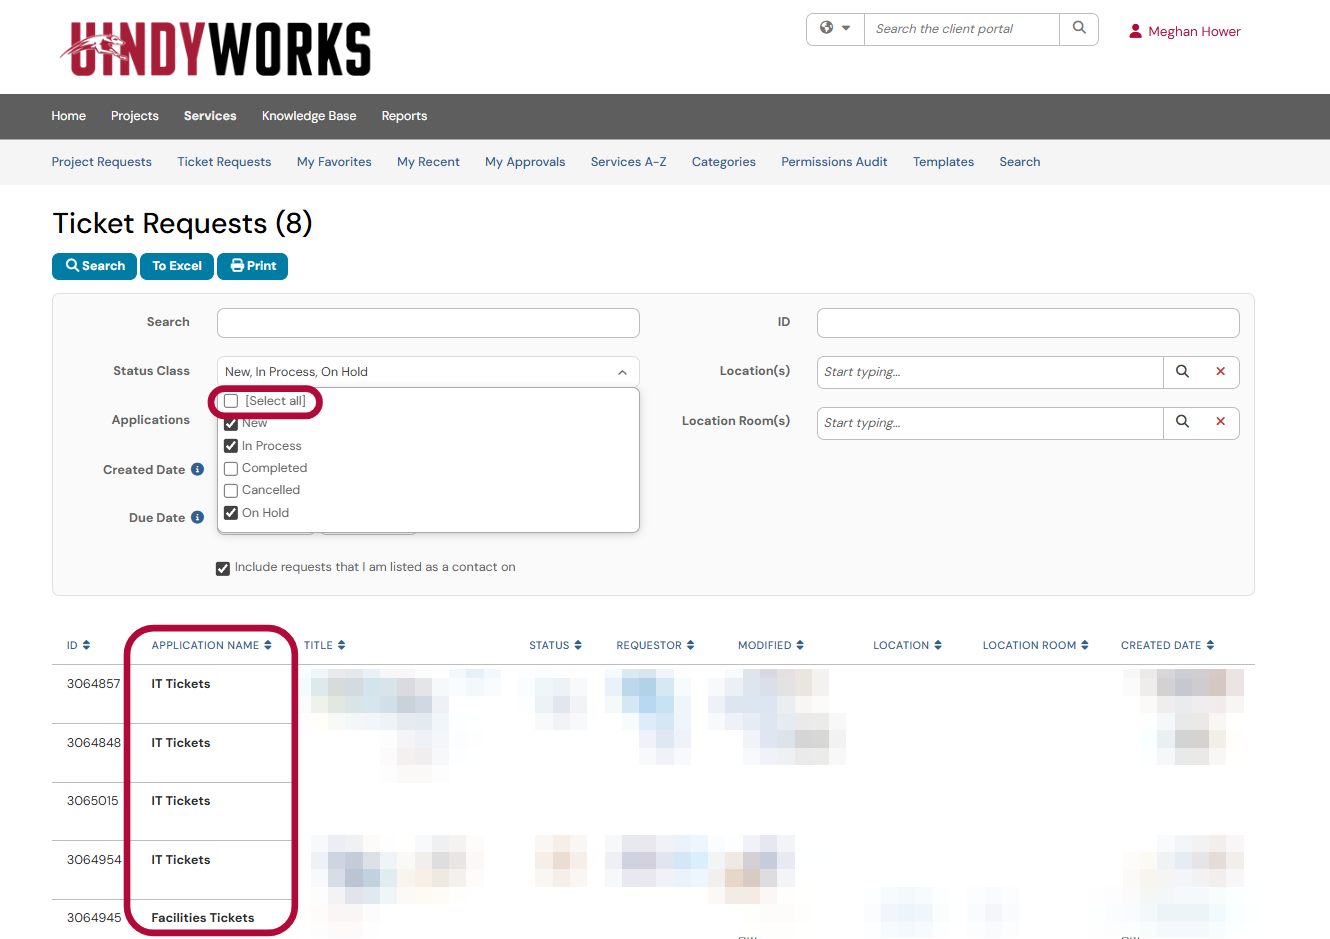
Task: Click the IndyWorks logo
Action: click(x=215, y=48)
